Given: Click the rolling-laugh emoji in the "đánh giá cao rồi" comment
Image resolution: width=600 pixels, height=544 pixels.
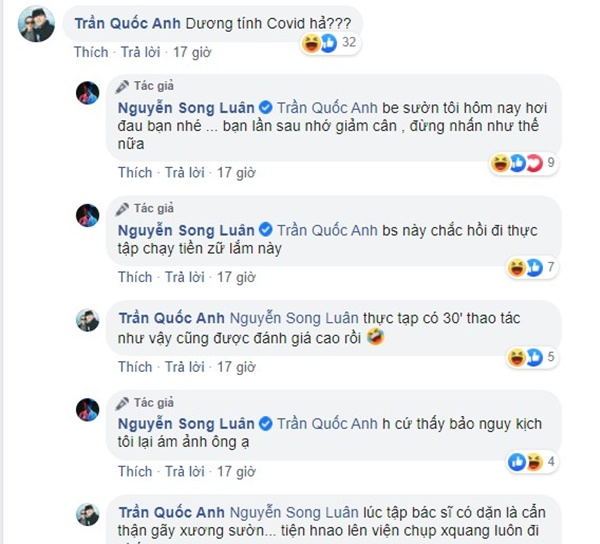Looking at the screenshot, I should (375, 337).
